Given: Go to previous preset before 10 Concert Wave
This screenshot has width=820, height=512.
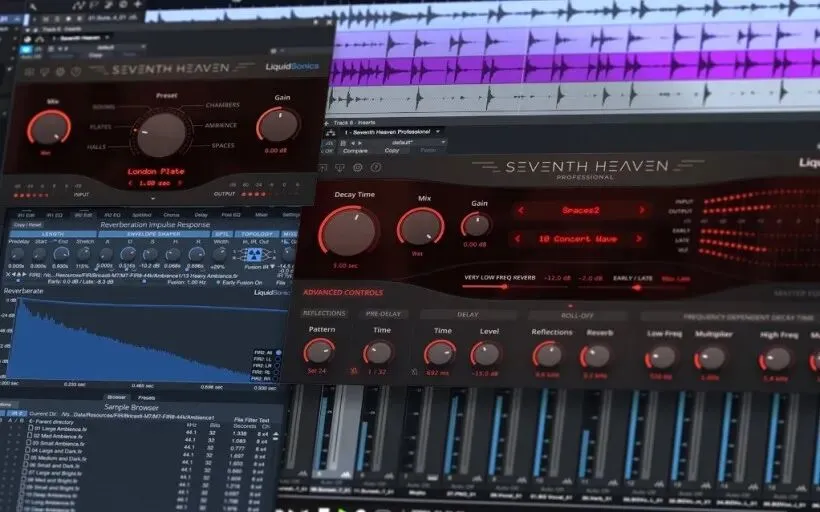Looking at the screenshot, I should (x=517, y=239).
